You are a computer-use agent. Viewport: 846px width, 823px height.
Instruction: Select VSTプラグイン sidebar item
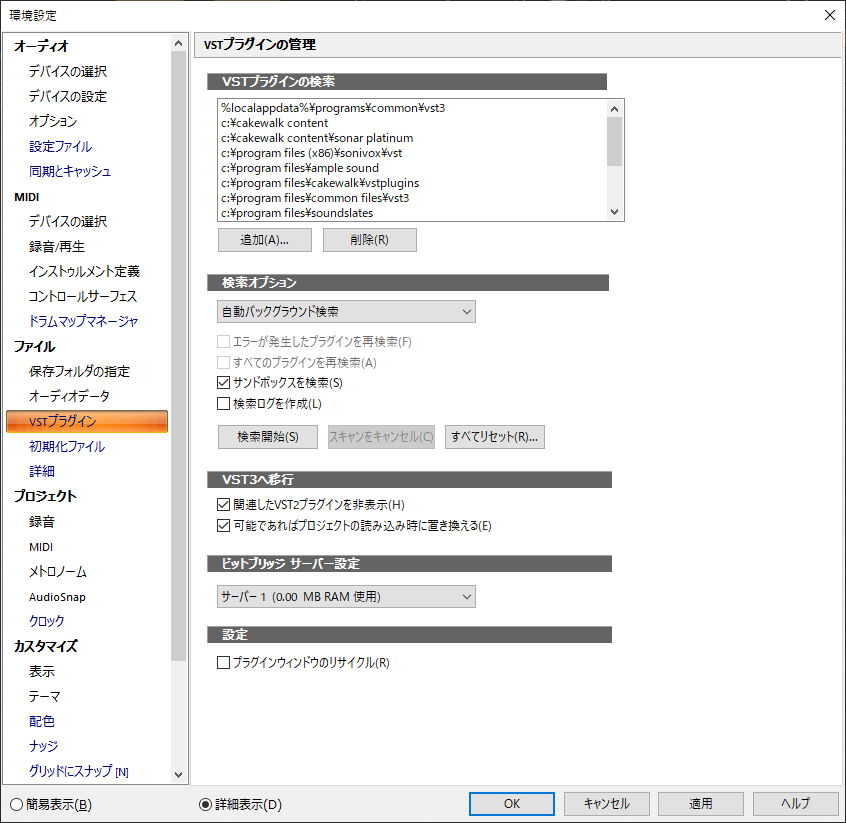click(x=87, y=421)
